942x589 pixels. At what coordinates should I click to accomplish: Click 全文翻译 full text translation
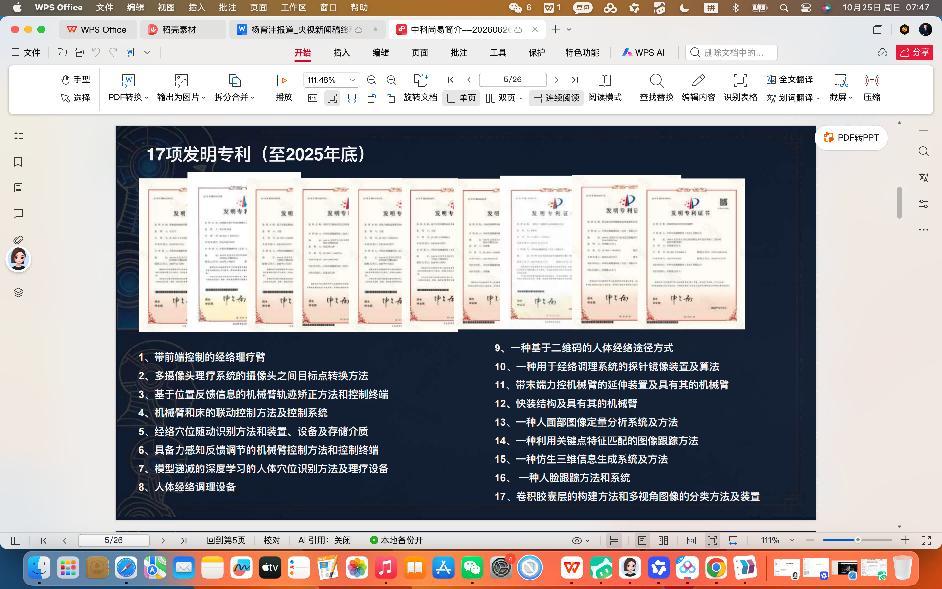(790, 79)
